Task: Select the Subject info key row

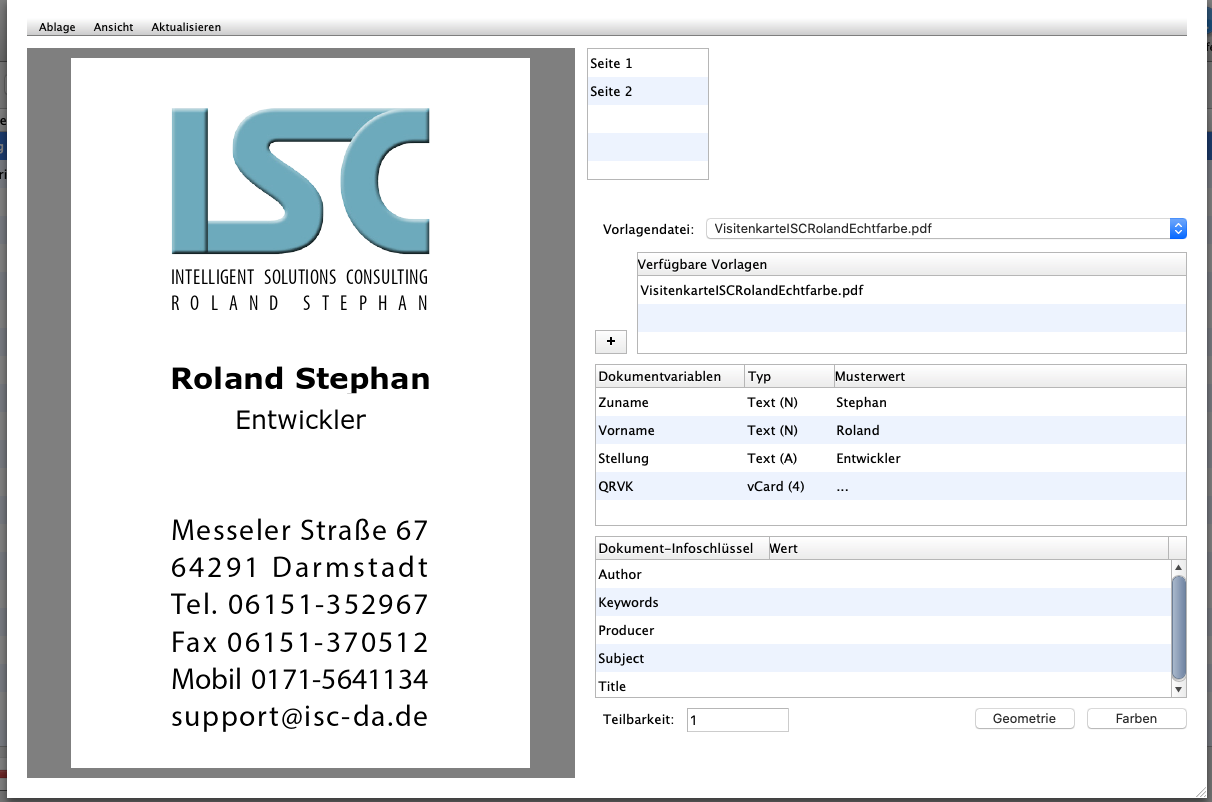Action: [883, 658]
